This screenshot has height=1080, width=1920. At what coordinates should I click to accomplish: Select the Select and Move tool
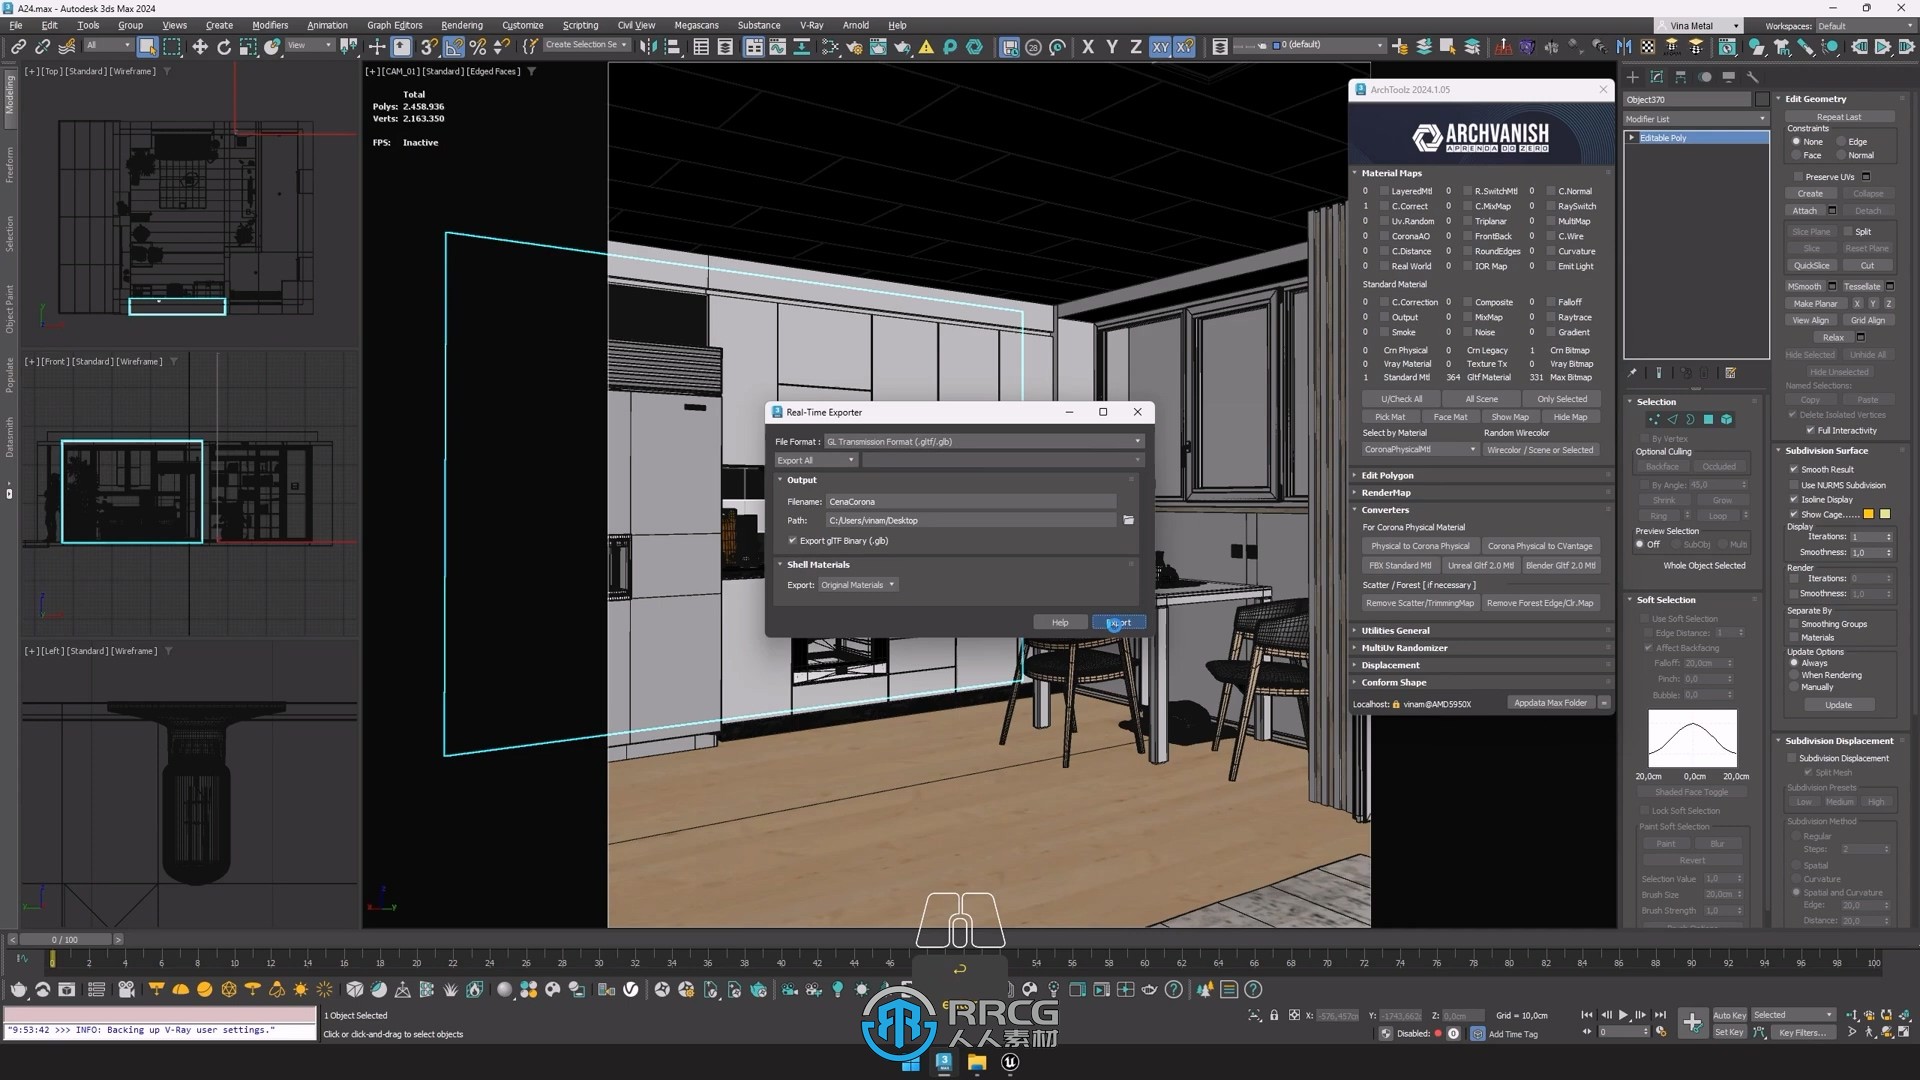199,46
